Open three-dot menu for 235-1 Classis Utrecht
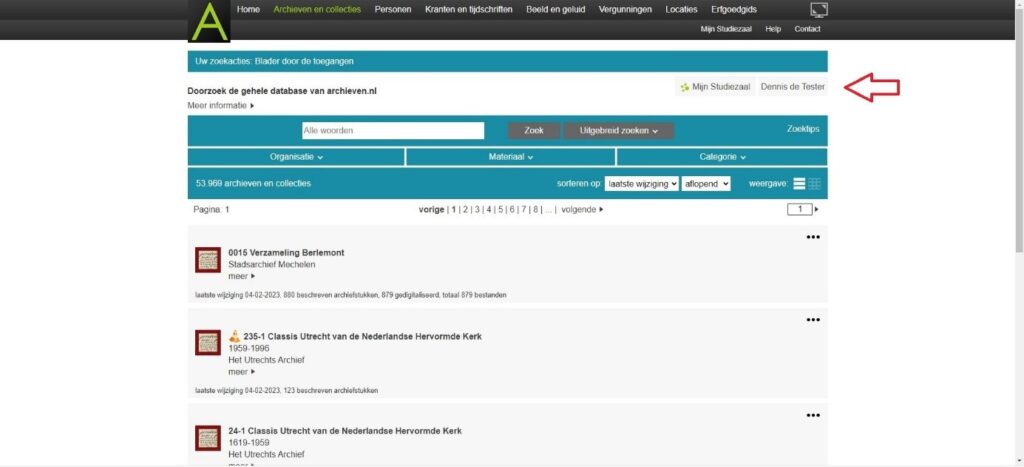Image resolution: width=1024 pixels, height=467 pixels. (x=813, y=320)
